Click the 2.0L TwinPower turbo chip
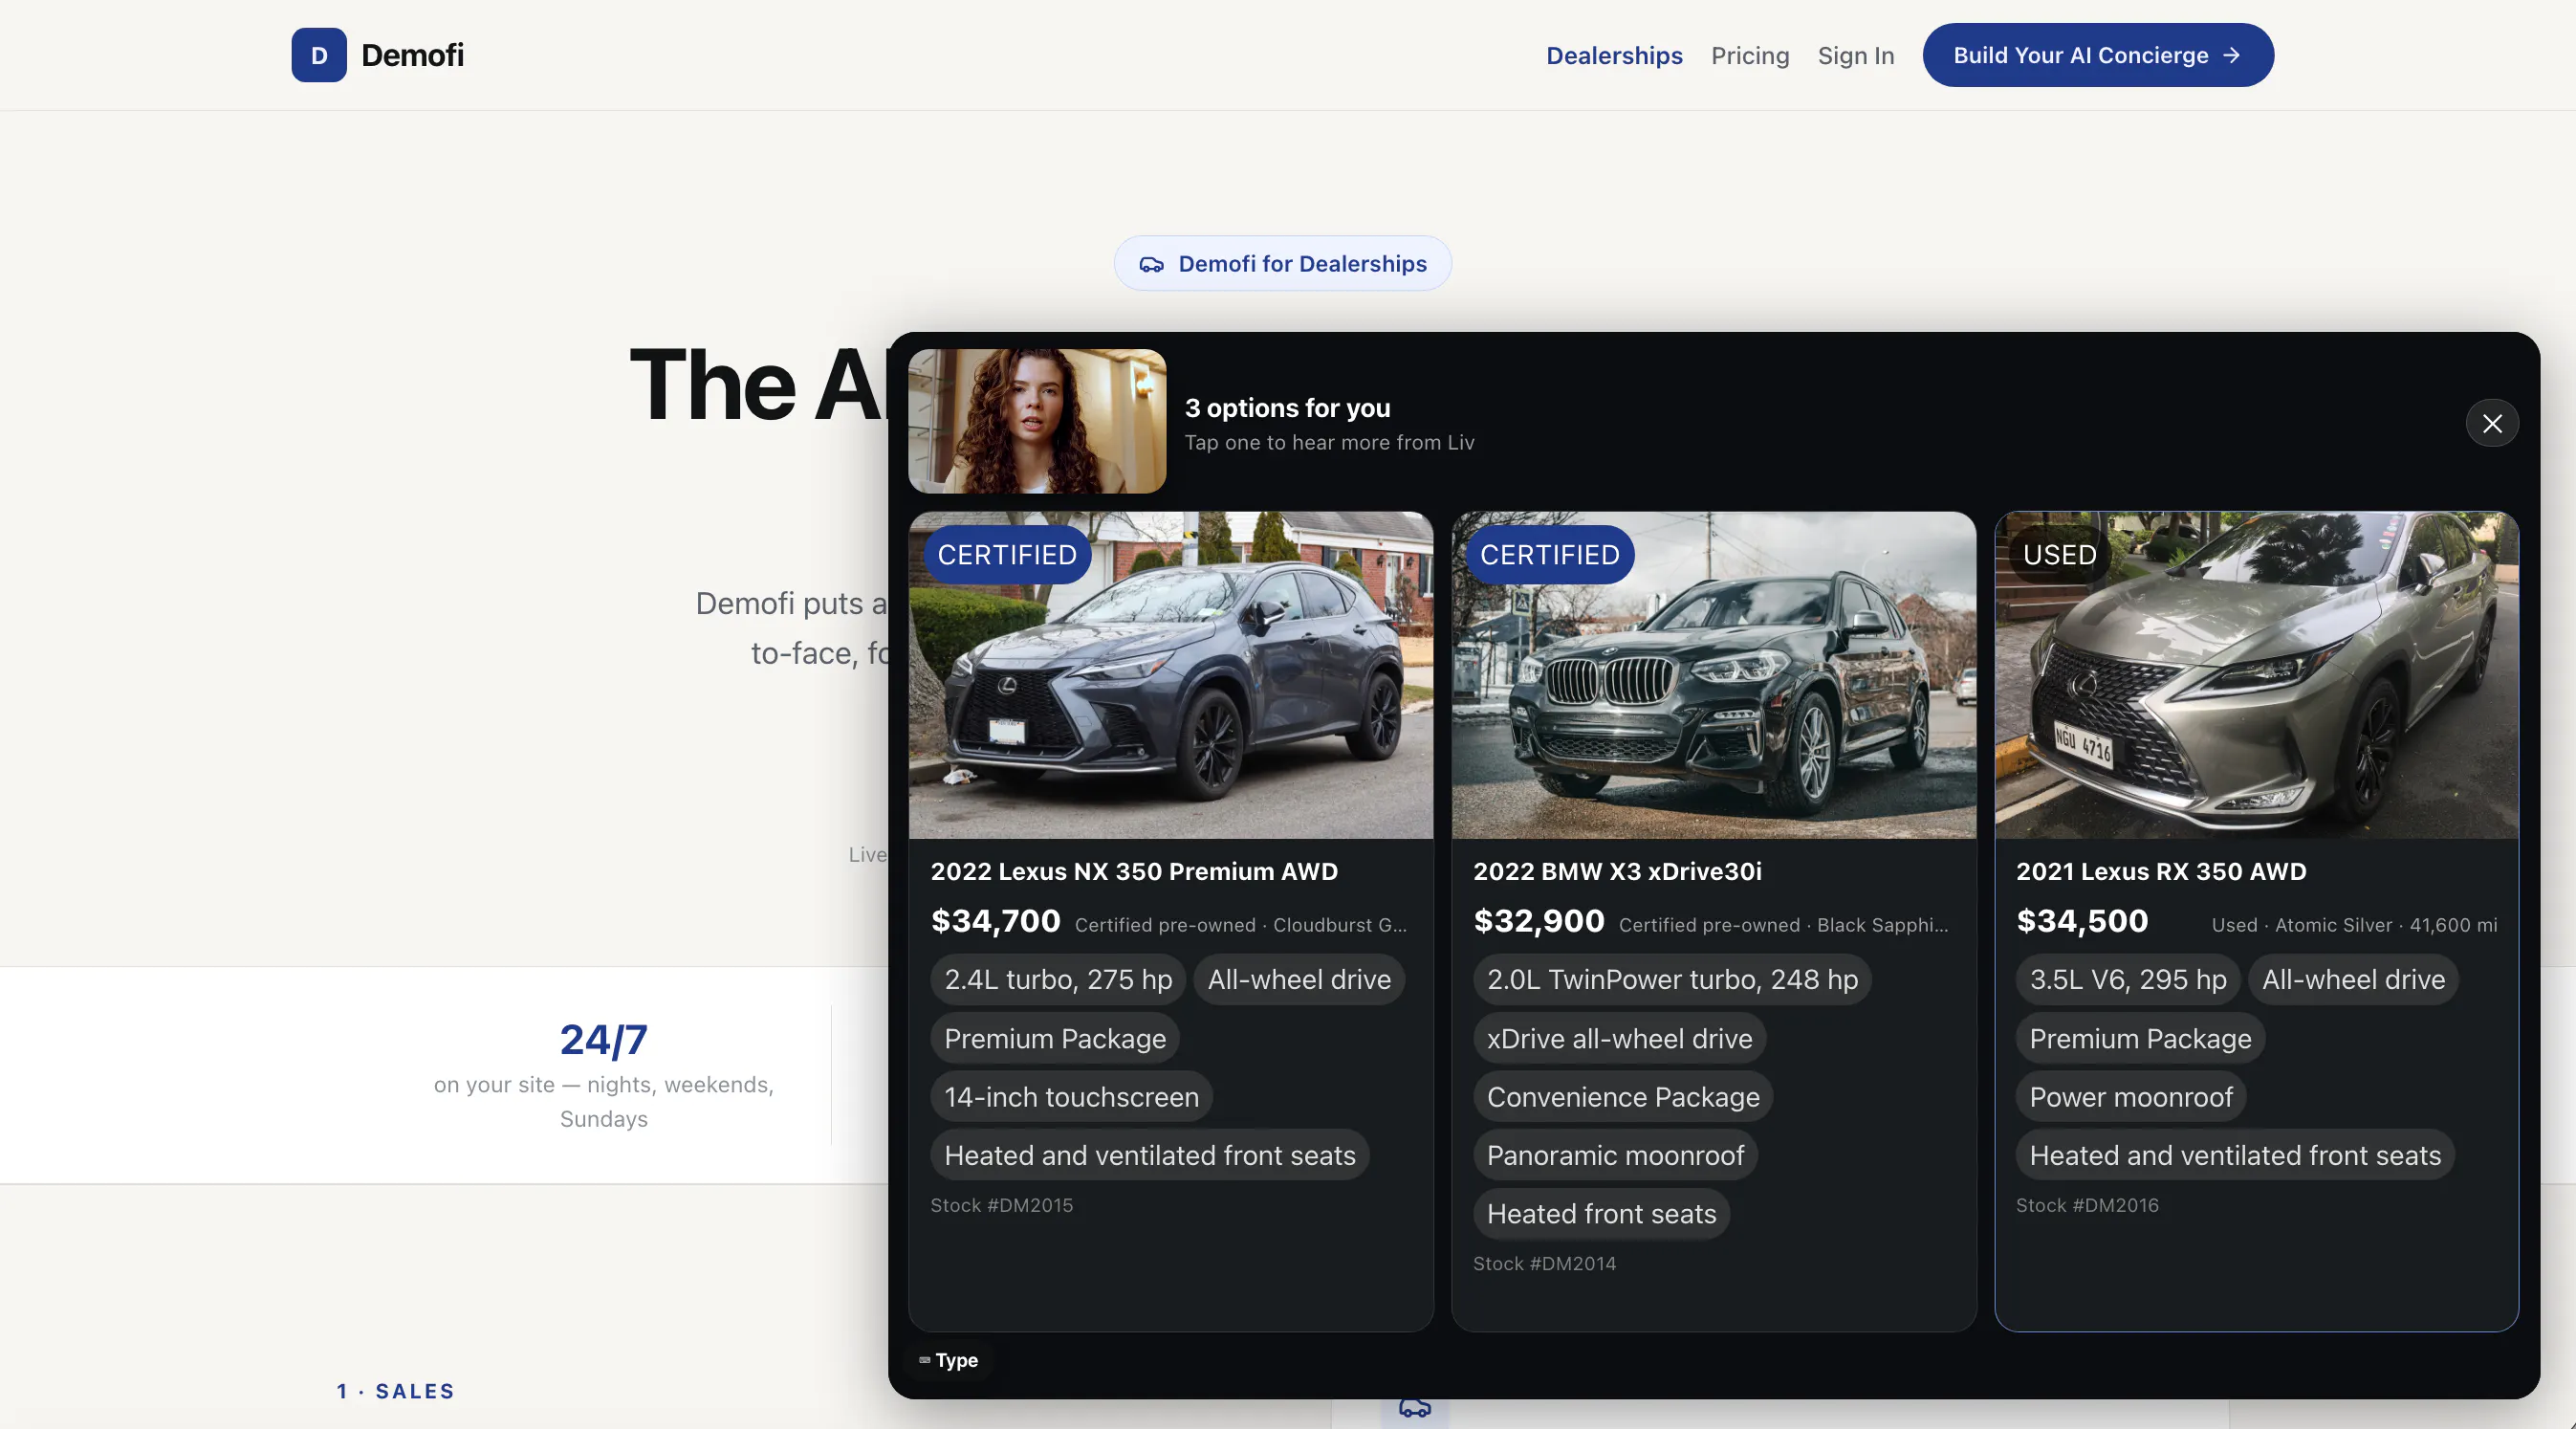Screen dimensions: 2576x1429 tap(1672, 979)
